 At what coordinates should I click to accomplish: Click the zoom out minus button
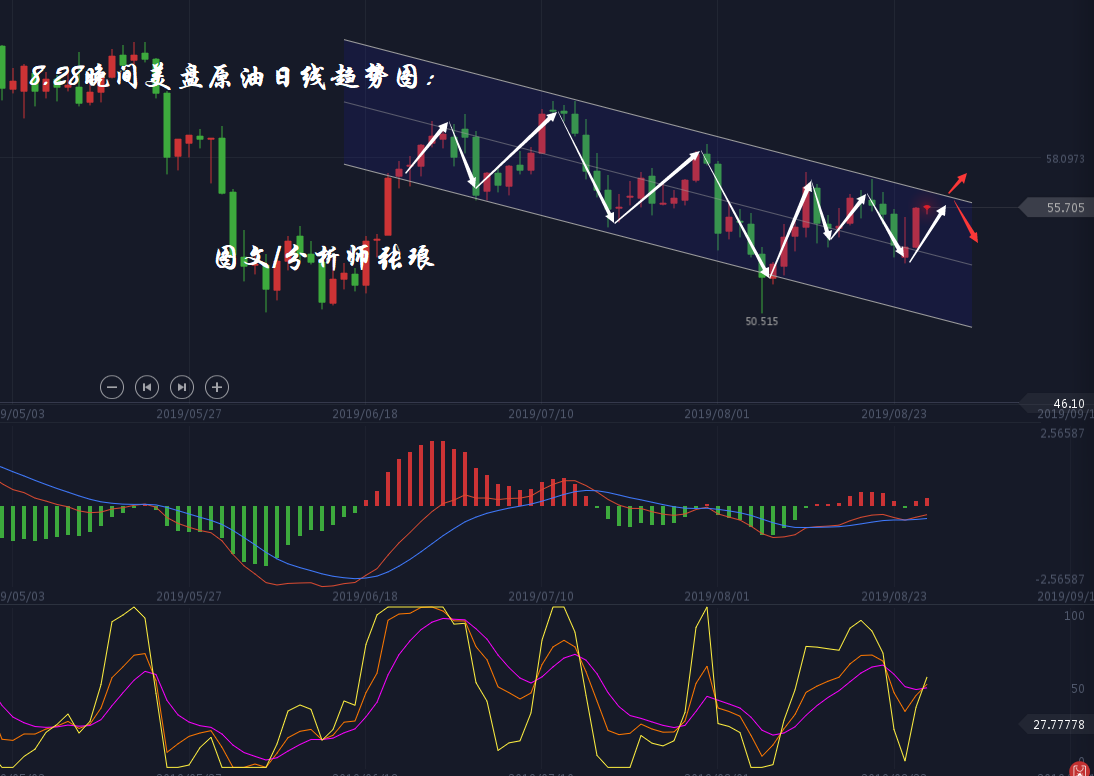pos(112,387)
